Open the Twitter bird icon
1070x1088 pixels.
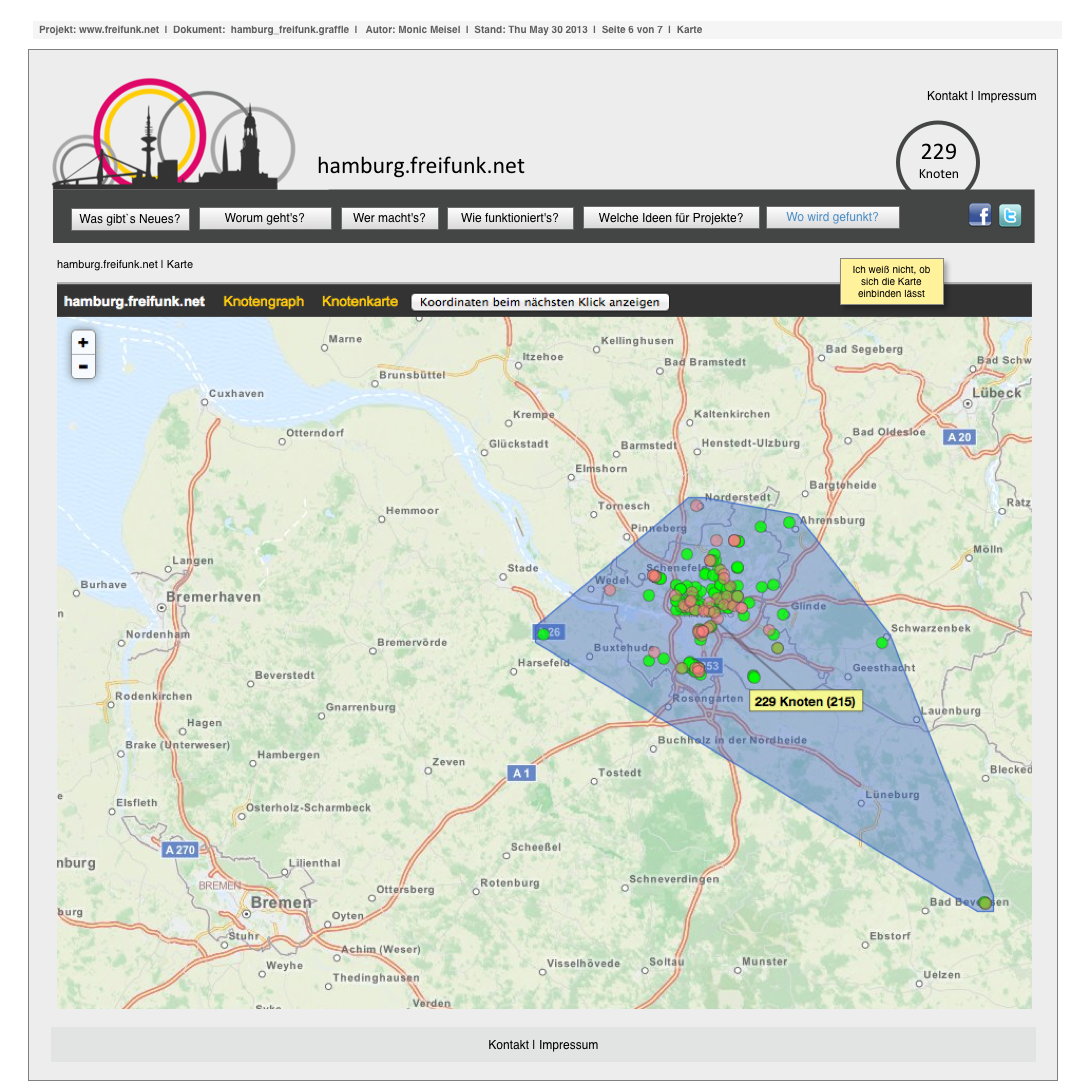1010,215
